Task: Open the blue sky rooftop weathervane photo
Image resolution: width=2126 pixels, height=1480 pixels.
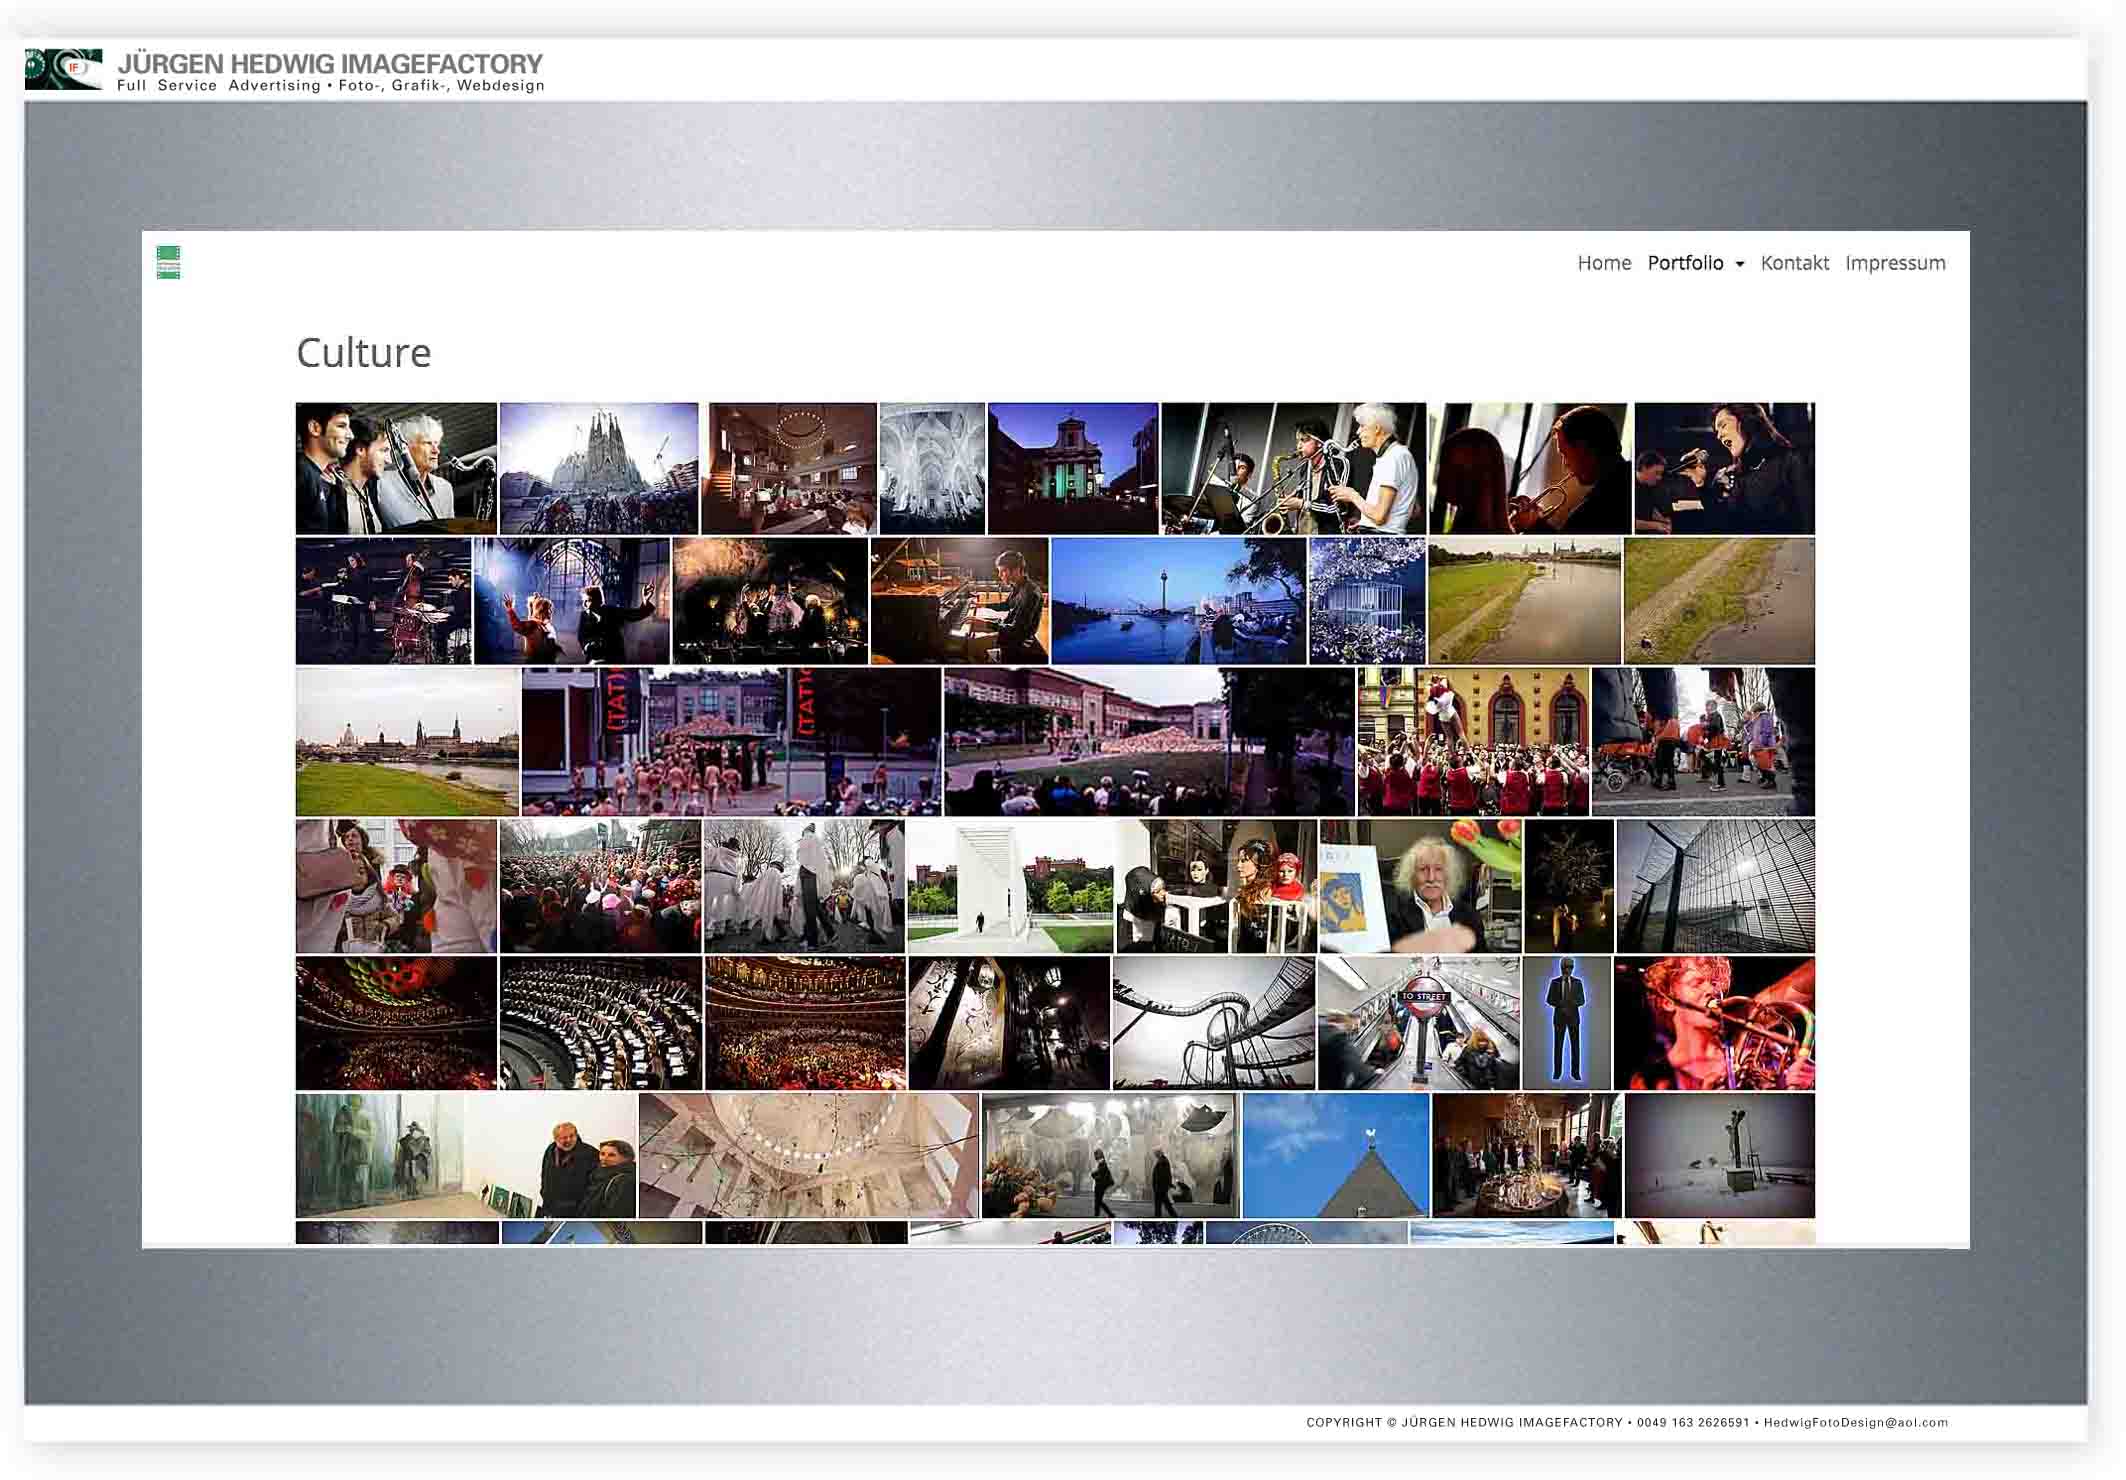Action: [1335, 1155]
